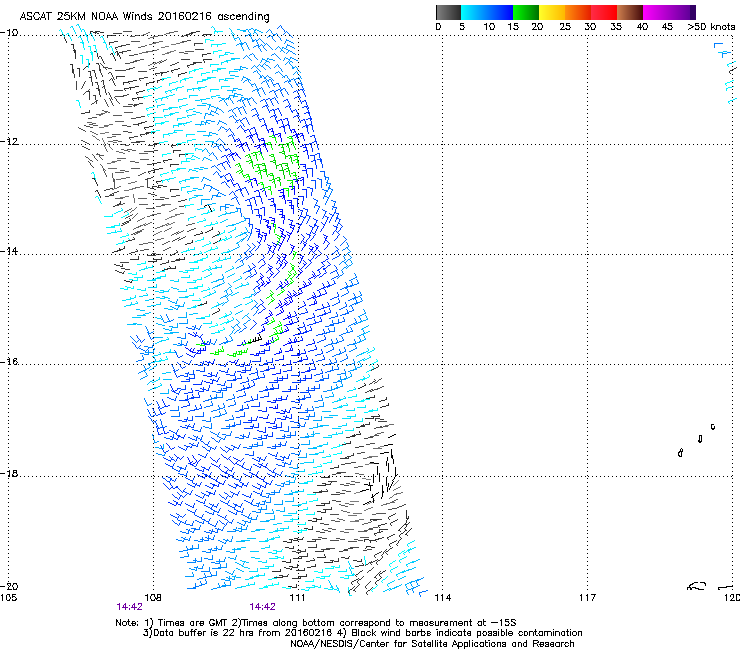
Task: Click the note about measurement at -15S
Action: click(374, 623)
